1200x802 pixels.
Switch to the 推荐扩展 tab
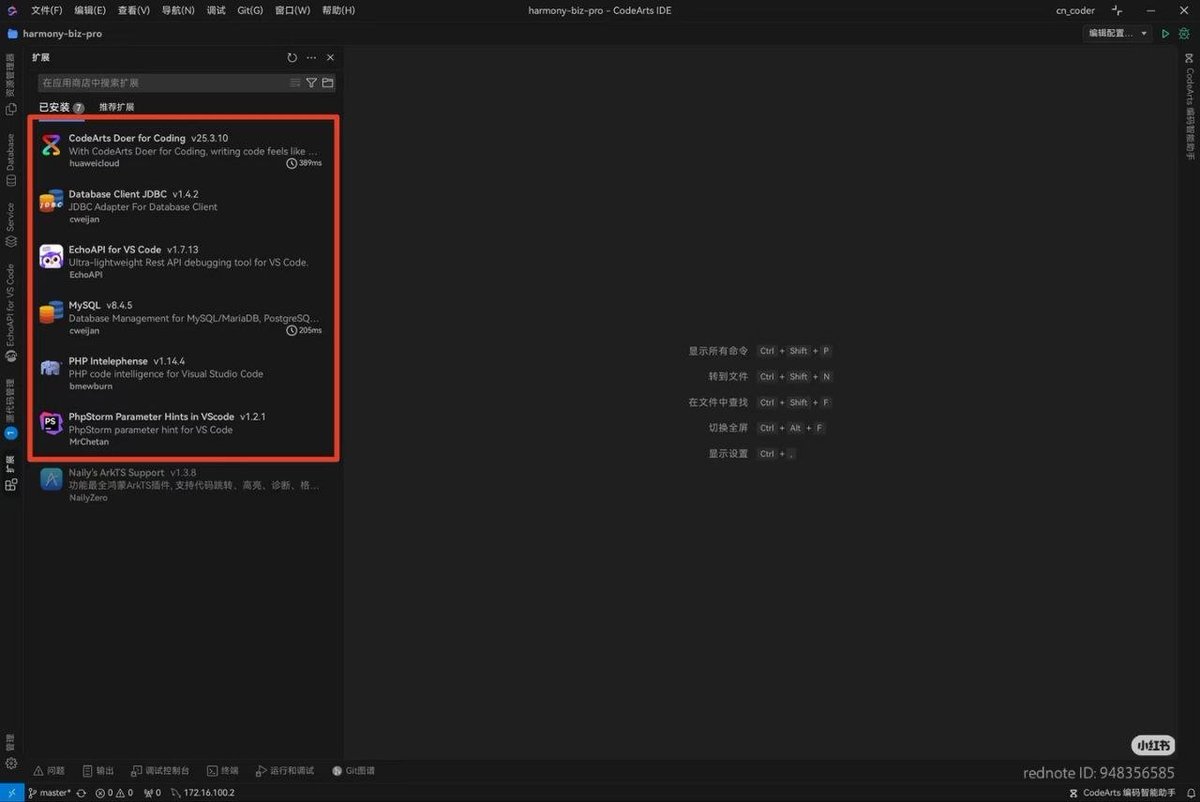(116, 107)
